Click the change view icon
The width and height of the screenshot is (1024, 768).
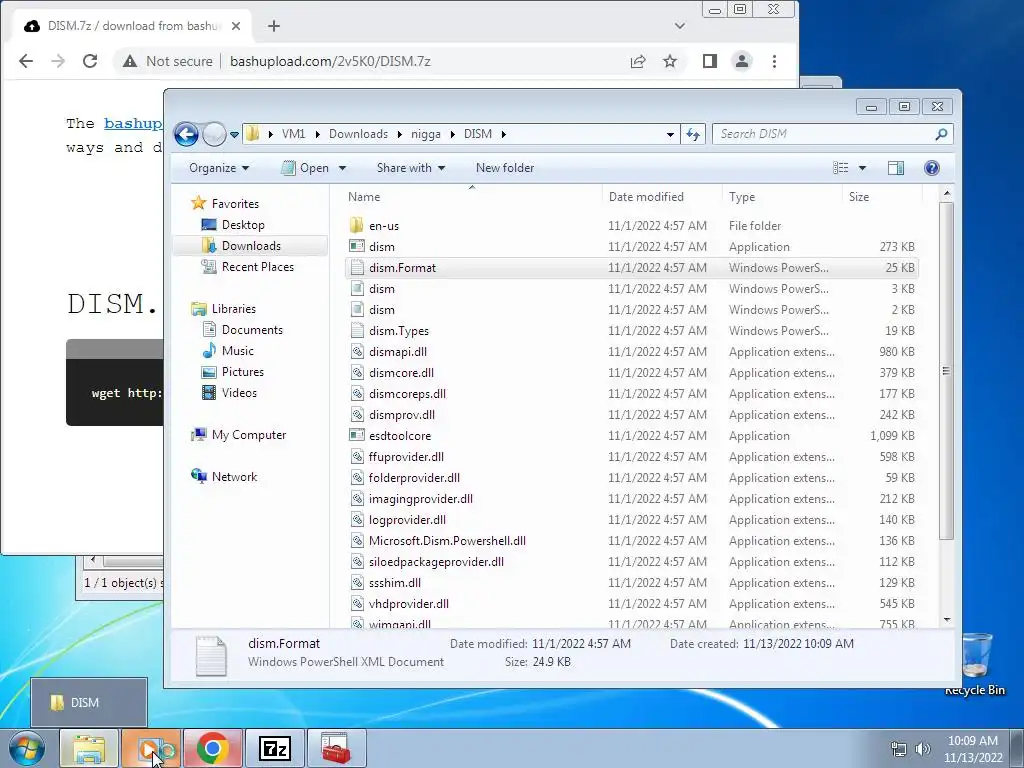tap(840, 168)
